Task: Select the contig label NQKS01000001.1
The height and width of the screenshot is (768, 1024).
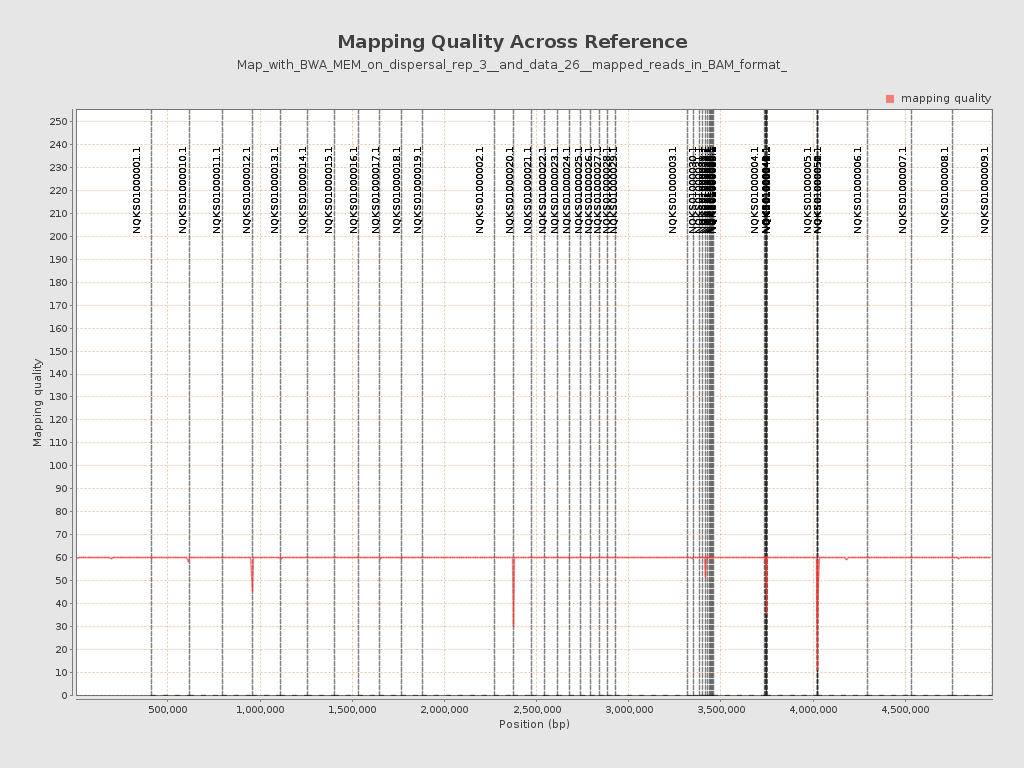Action: [134, 190]
